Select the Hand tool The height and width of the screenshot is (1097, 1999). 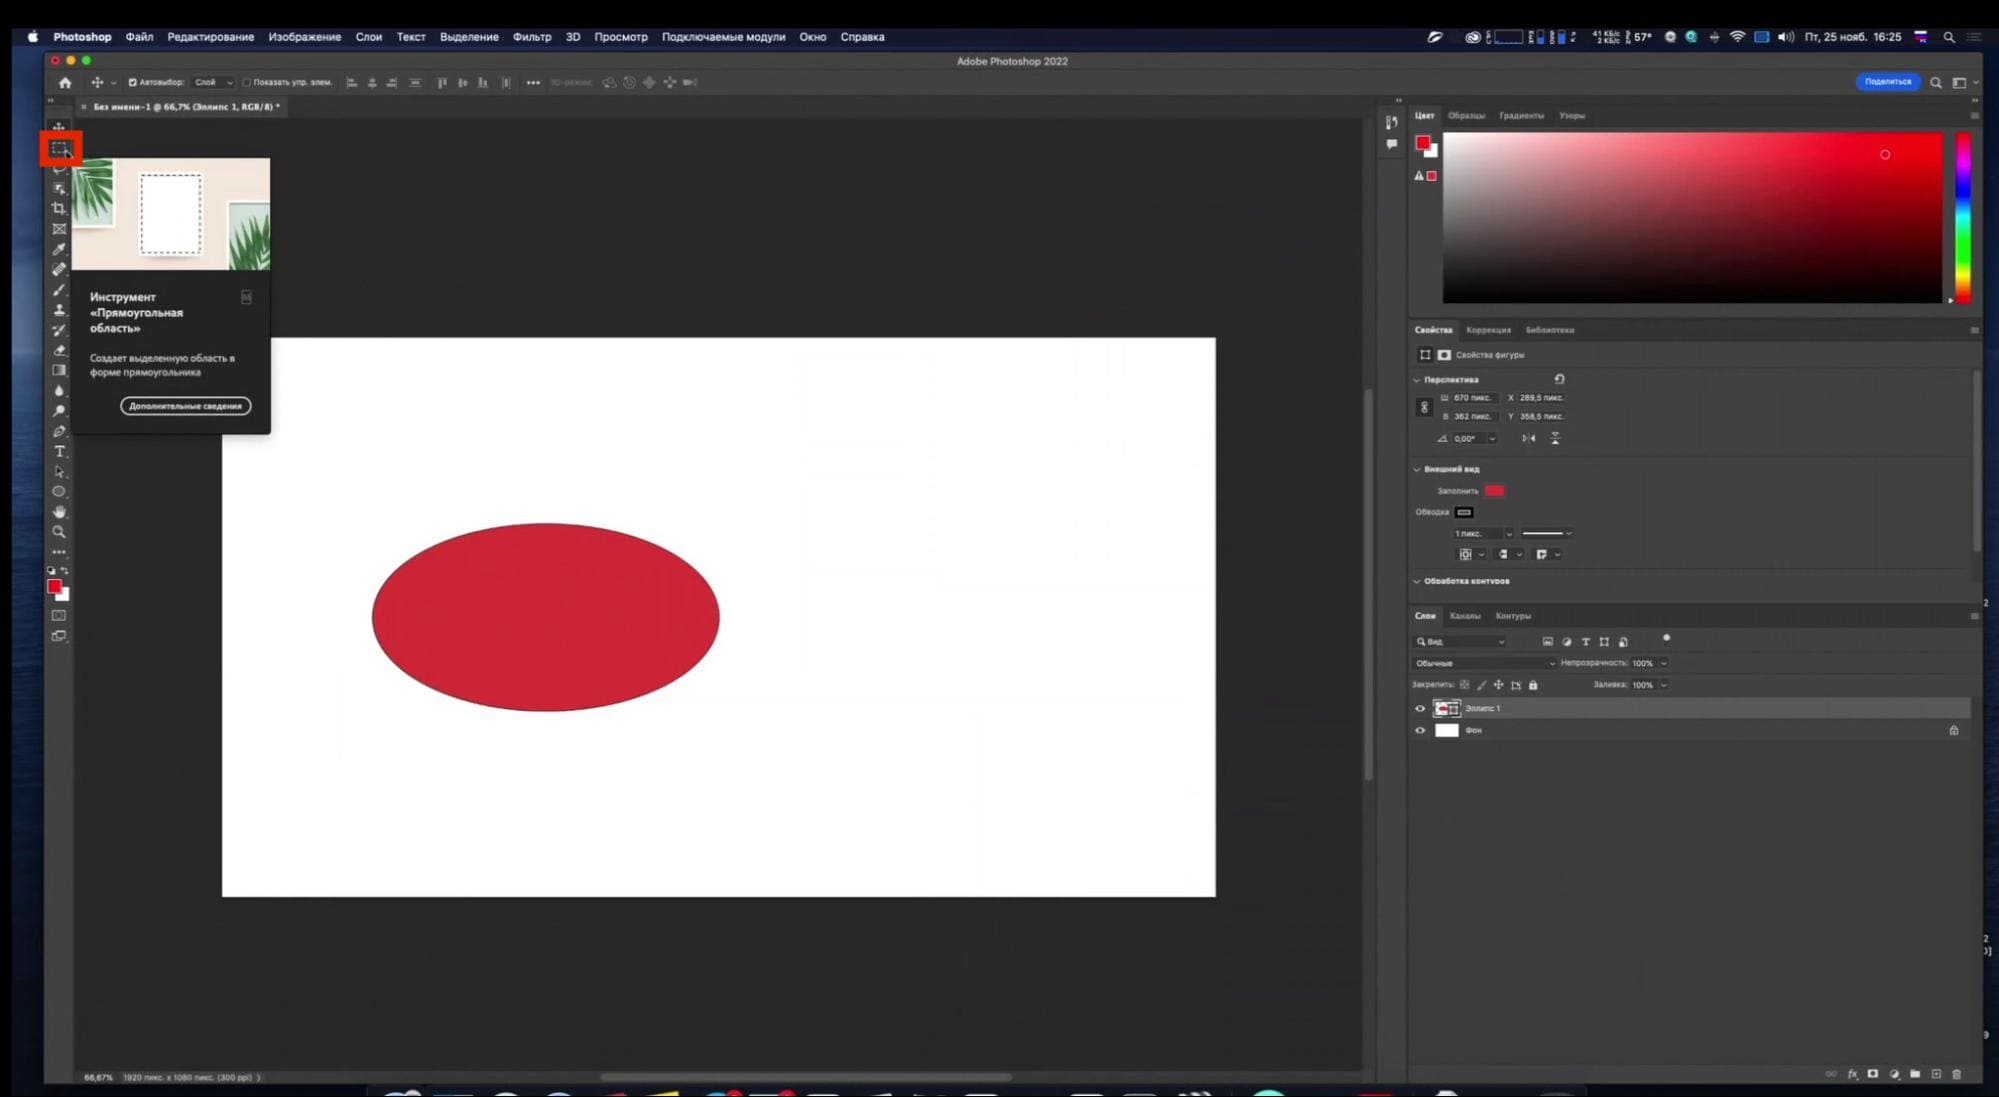pyautogui.click(x=59, y=512)
